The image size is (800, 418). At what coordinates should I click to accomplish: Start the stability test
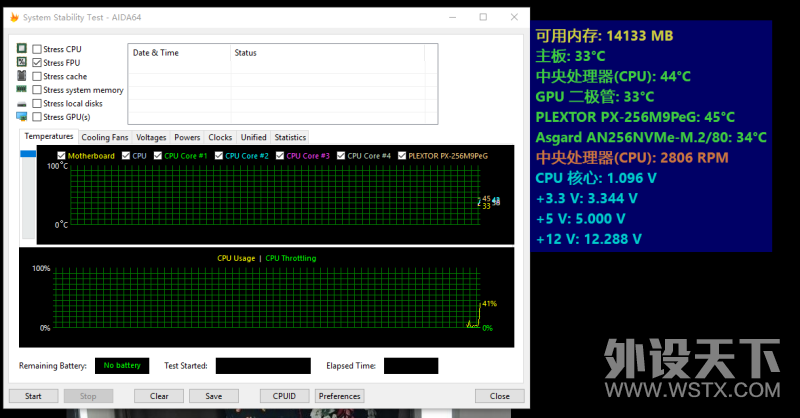[33, 396]
